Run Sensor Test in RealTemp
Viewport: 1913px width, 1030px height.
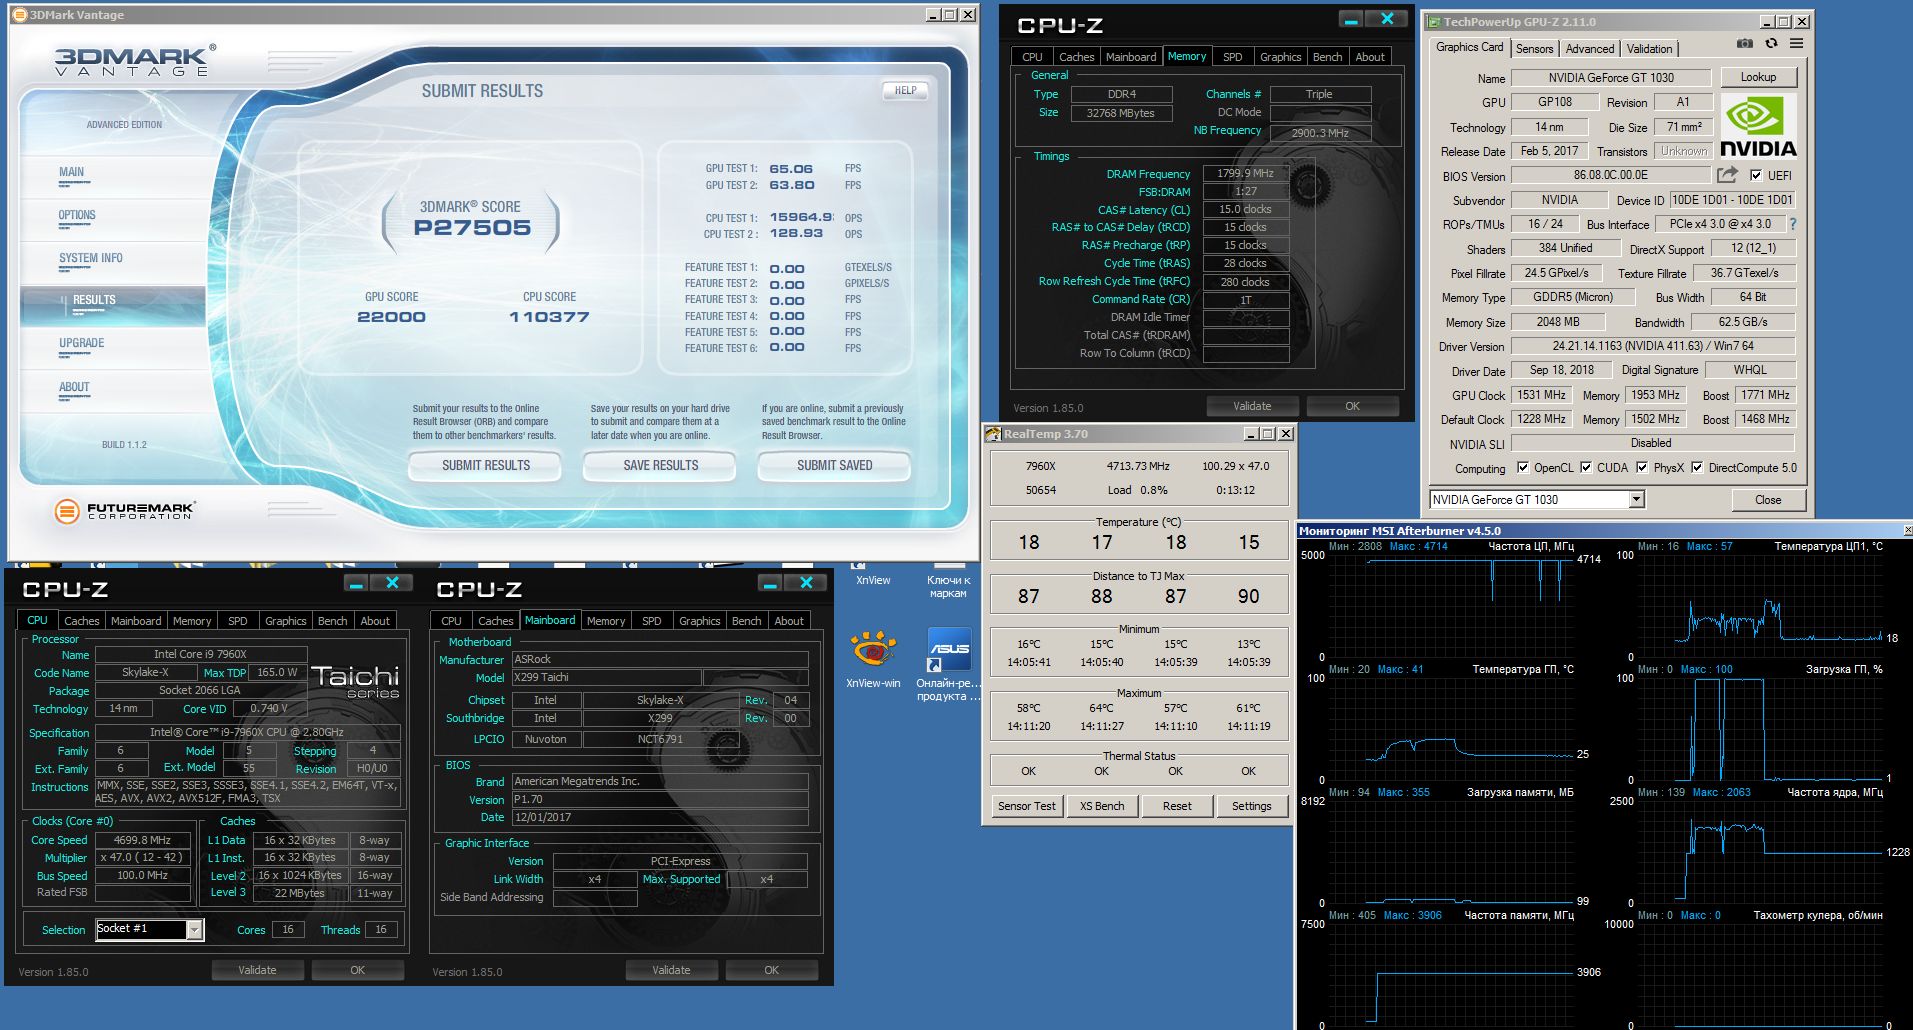coord(1026,806)
